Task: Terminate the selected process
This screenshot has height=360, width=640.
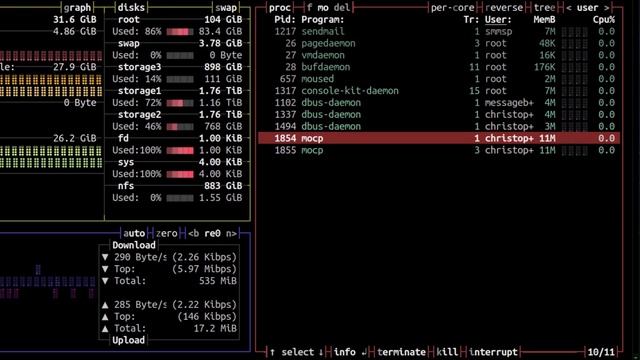Action: pos(402,352)
